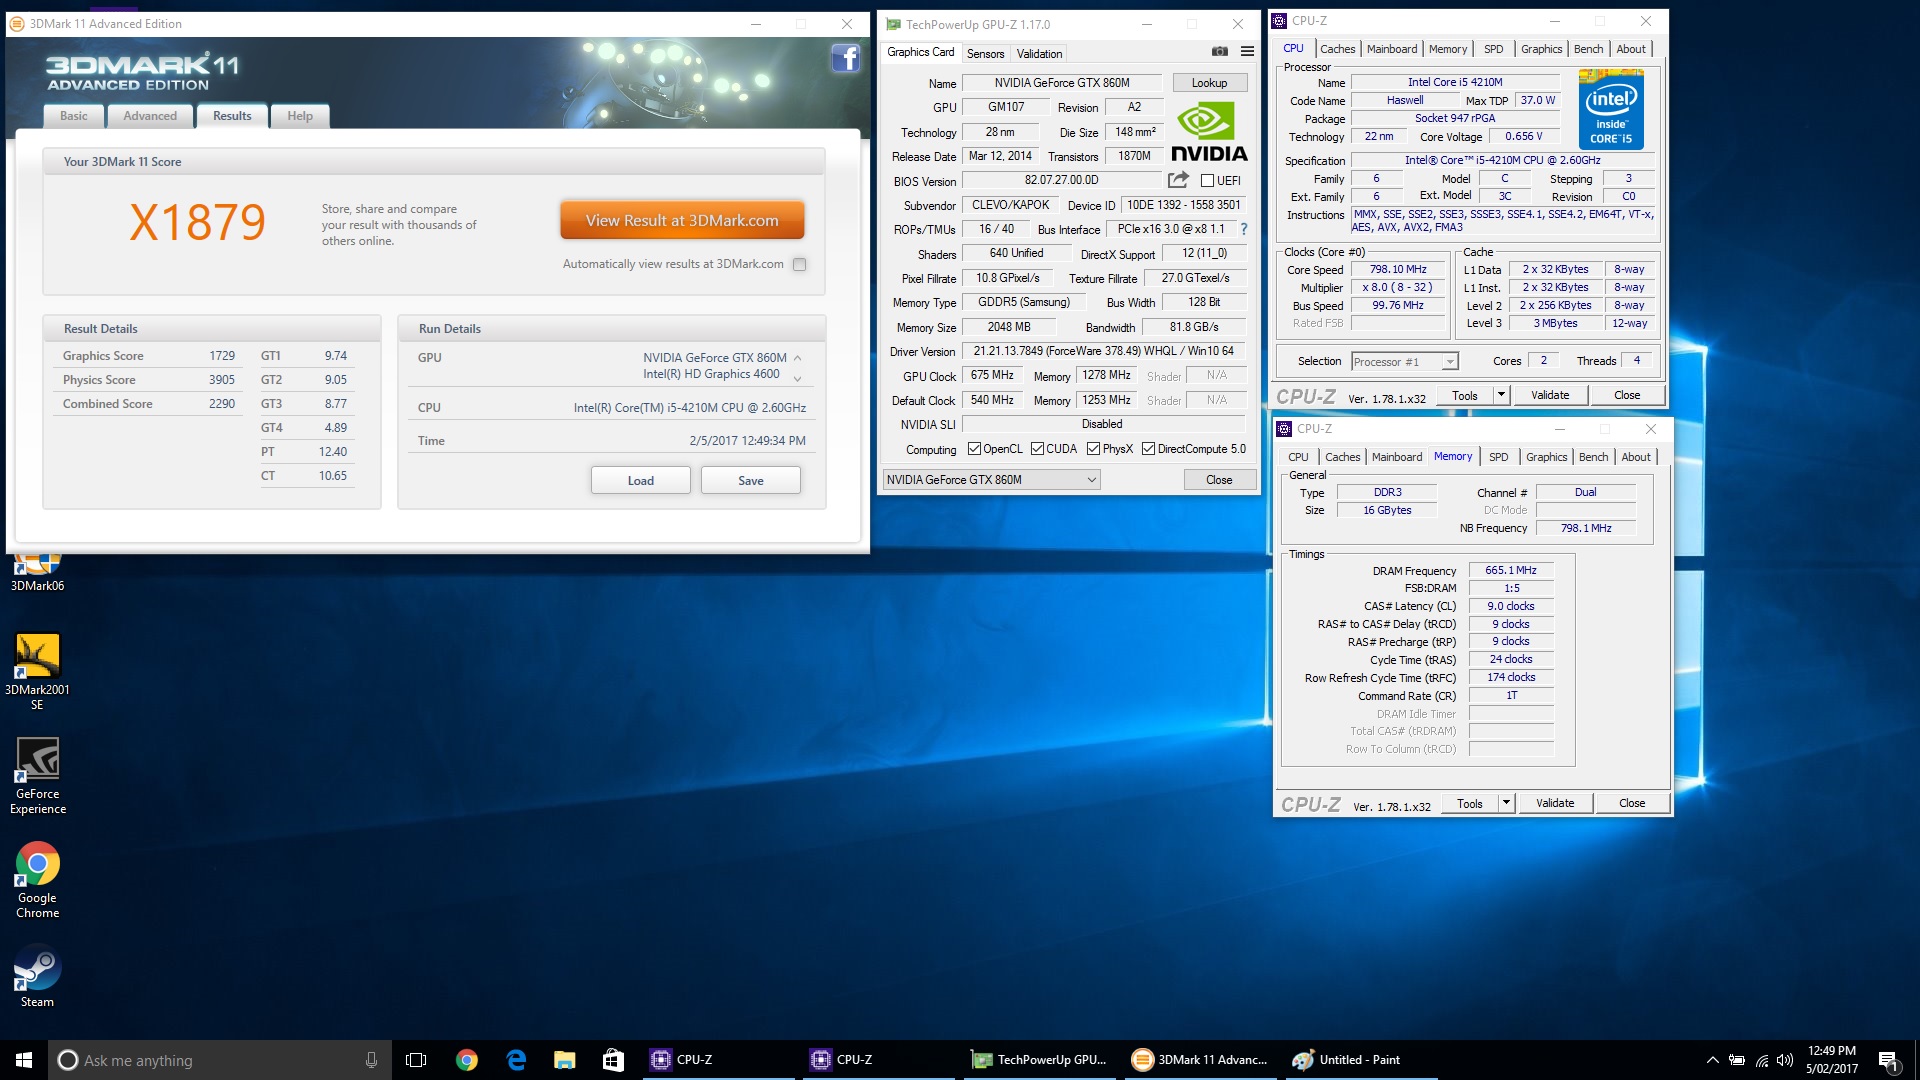Expand Tools arrow in lower CPU-Z window
Screen dimensions: 1920x1080
(x=1506, y=803)
